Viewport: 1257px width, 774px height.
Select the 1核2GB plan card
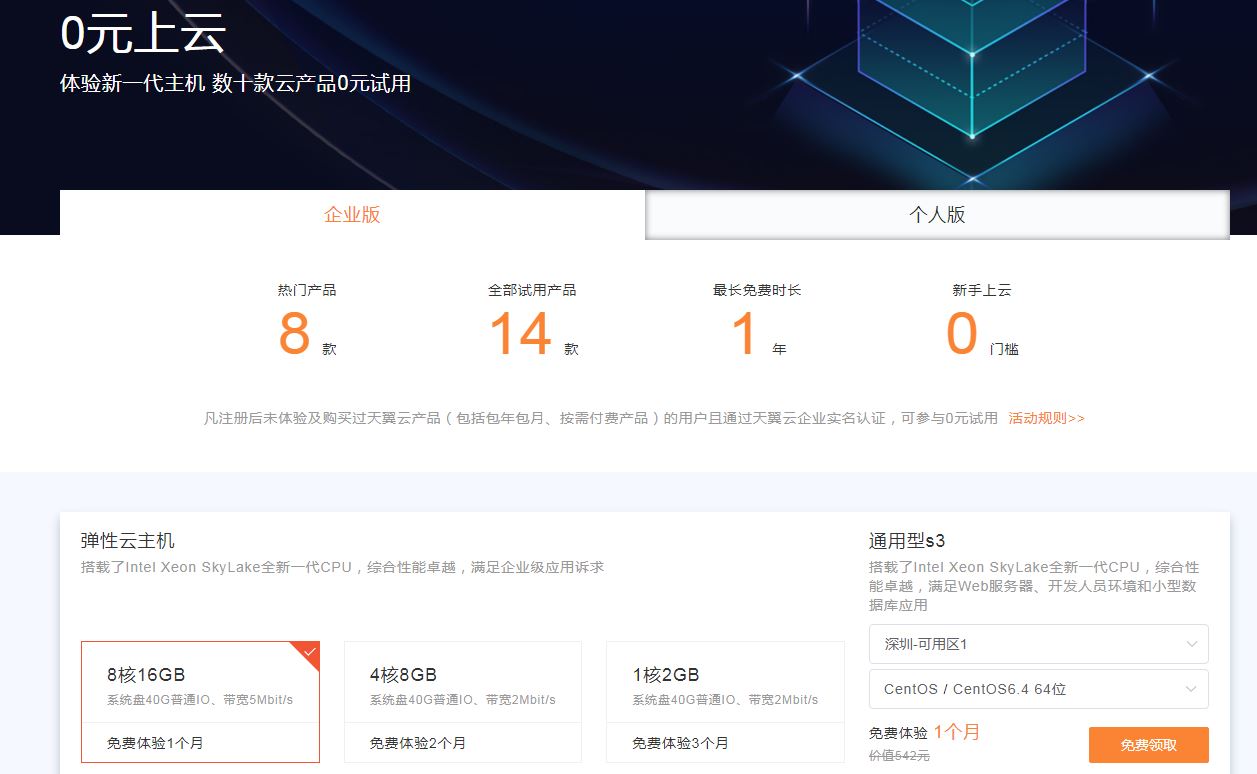tap(725, 702)
